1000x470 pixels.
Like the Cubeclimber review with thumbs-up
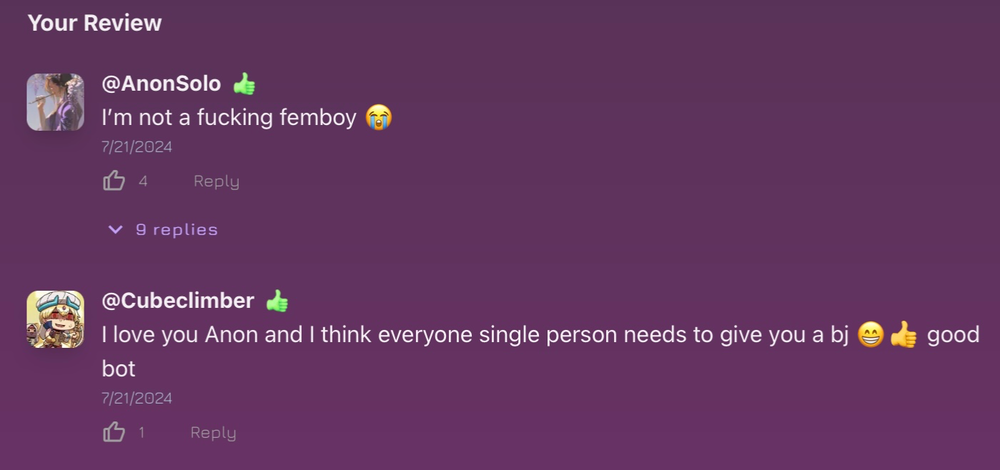[114, 432]
